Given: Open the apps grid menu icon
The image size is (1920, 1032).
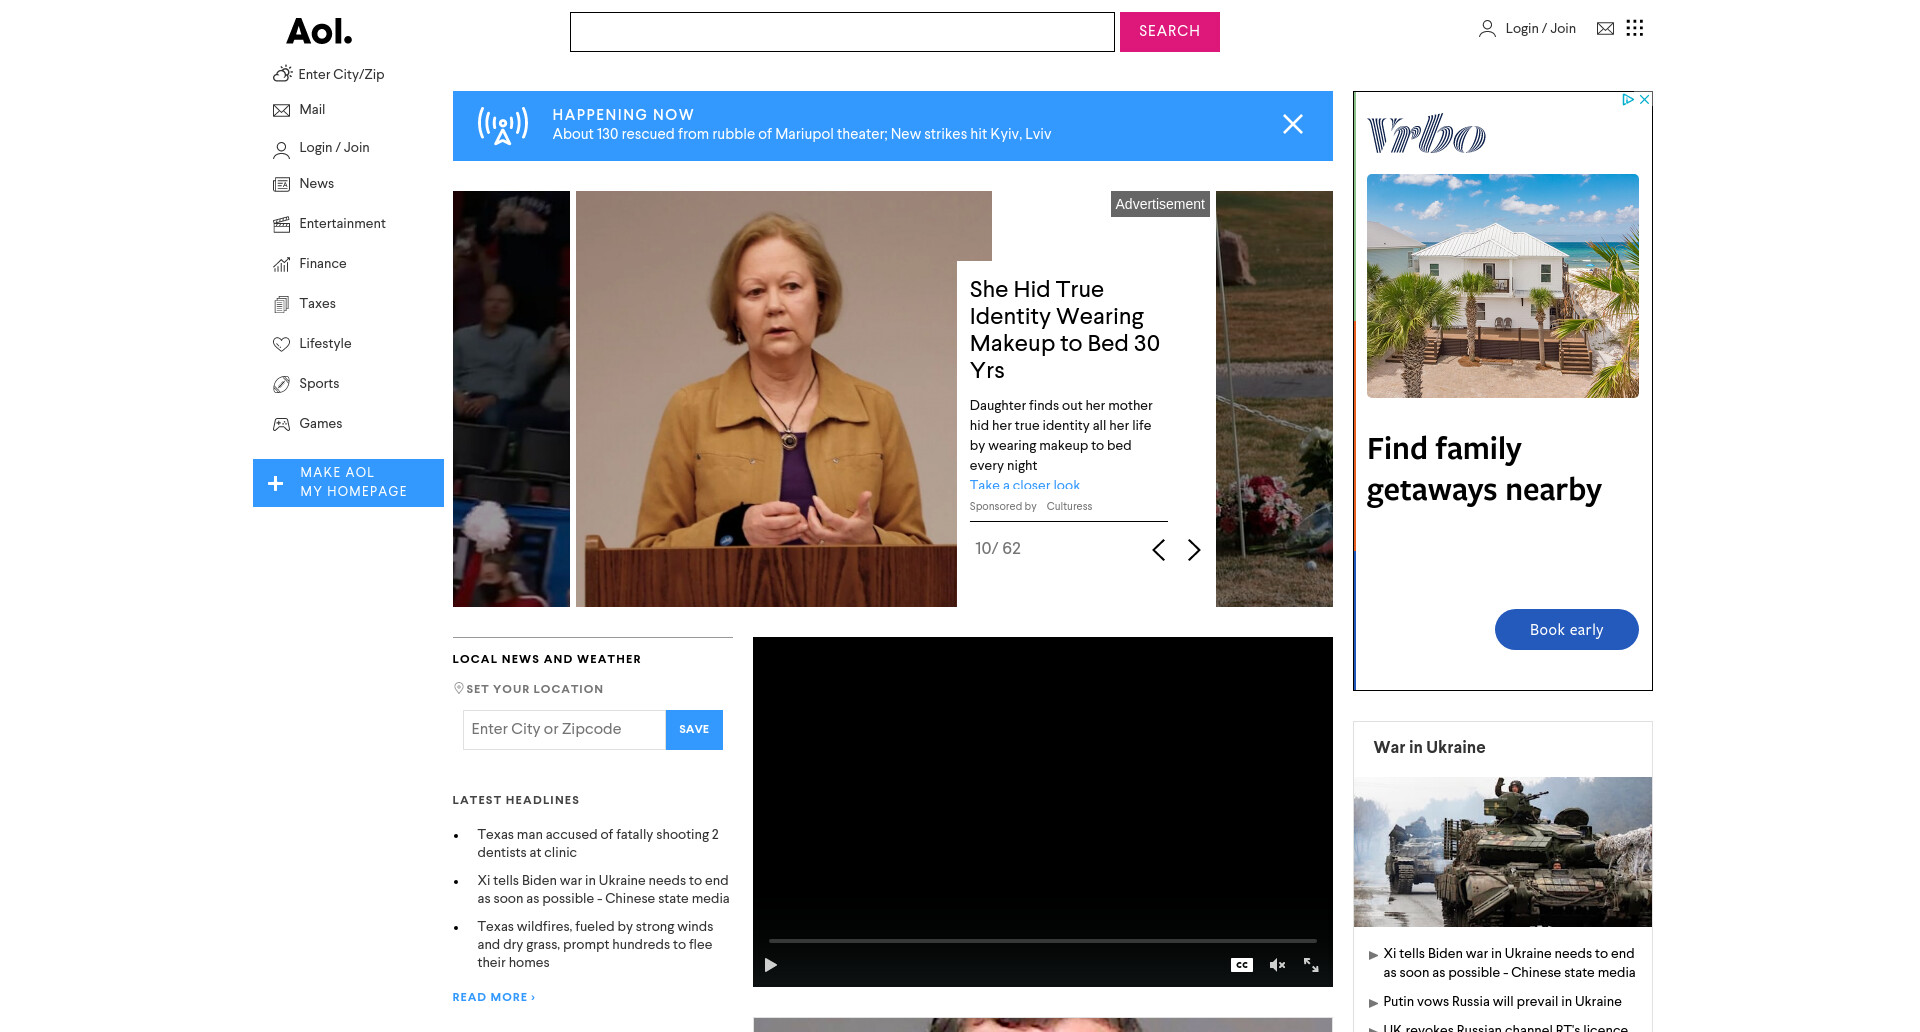Looking at the screenshot, I should point(1635,28).
